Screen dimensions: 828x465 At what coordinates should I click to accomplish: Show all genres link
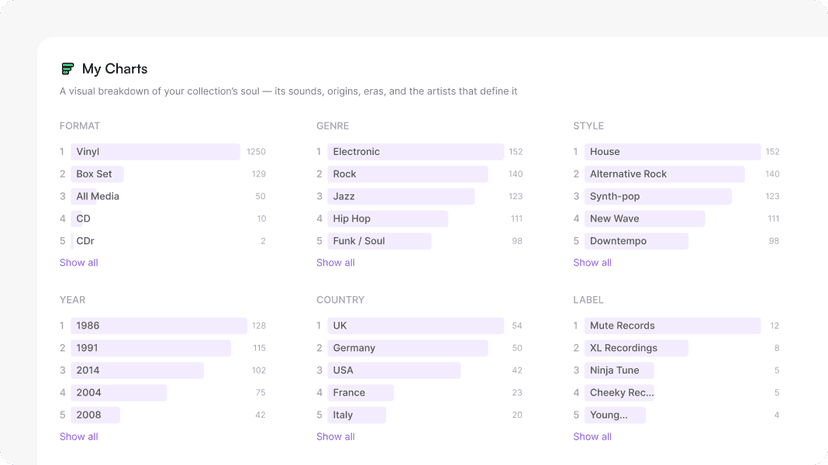tap(335, 262)
